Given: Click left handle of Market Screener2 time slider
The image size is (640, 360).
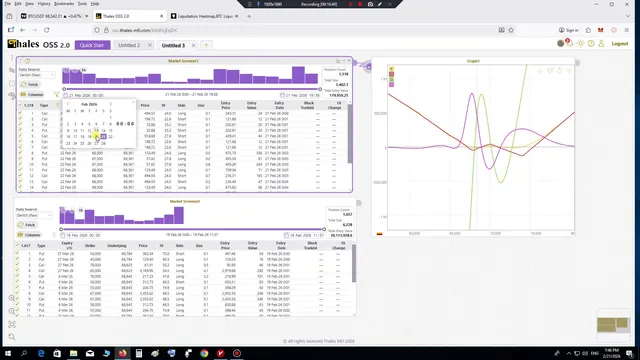Looking at the screenshot, I should (x=61, y=229).
